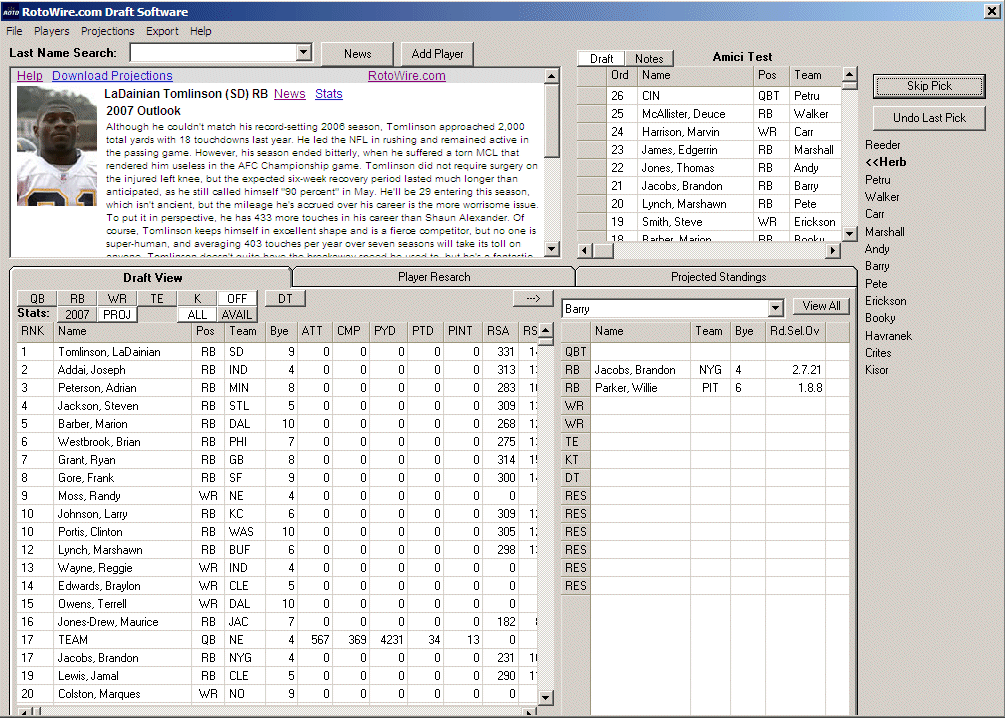
Task: Close the RotoWire Draft Software window
Action: (x=992, y=11)
